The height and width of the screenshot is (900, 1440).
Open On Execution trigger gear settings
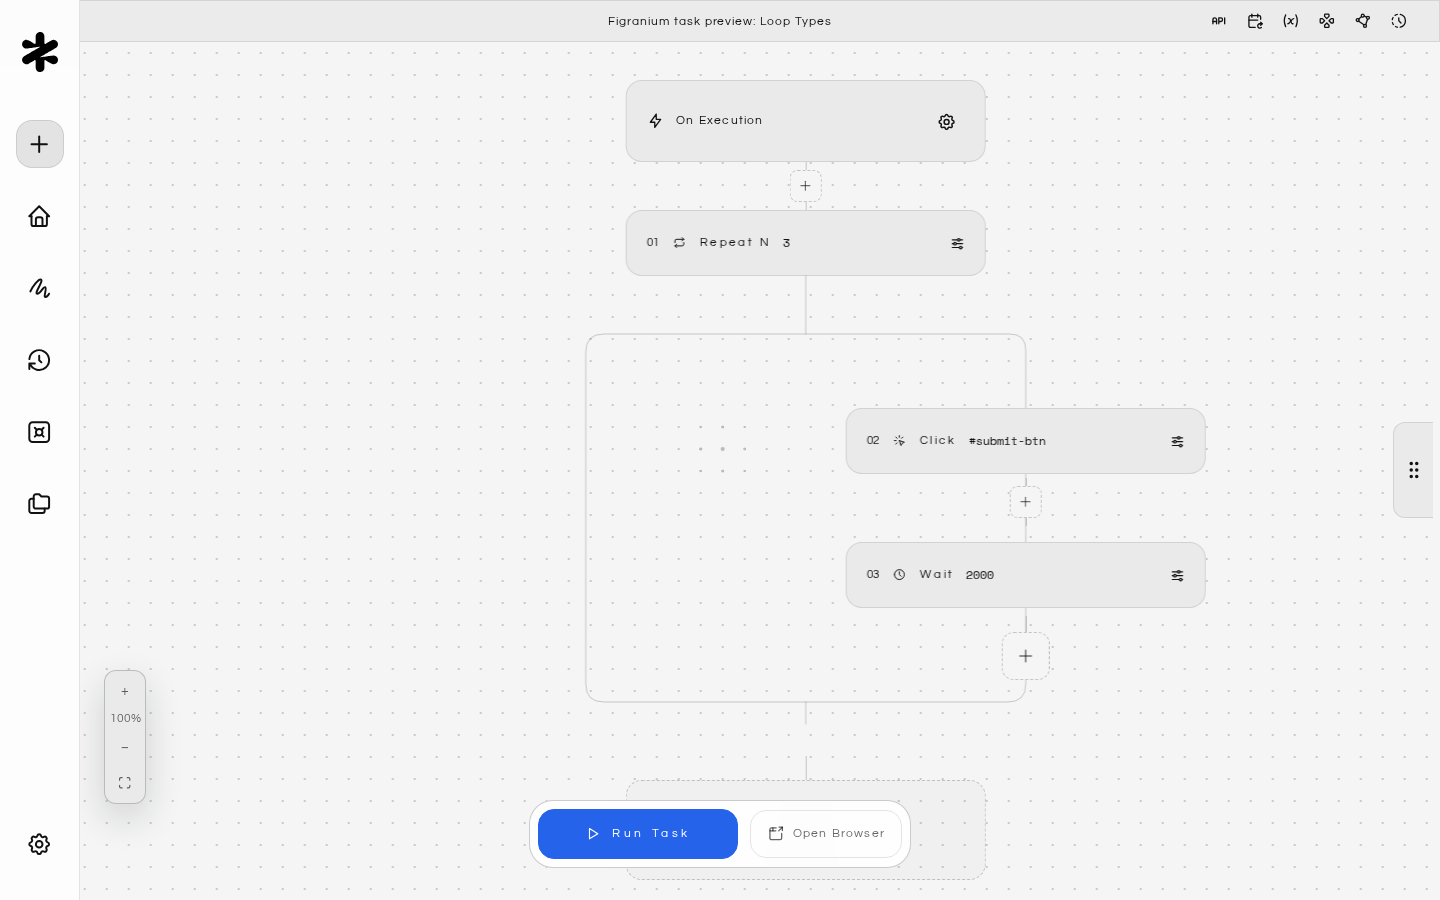point(947,122)
